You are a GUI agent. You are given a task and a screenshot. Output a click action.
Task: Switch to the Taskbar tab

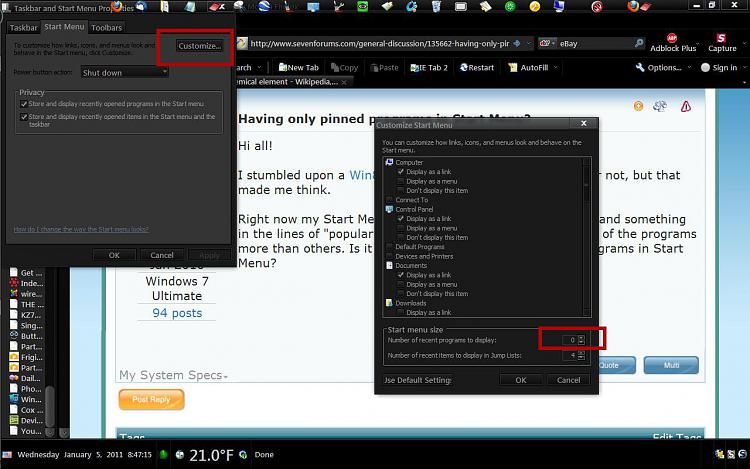[x=23, y=28]
